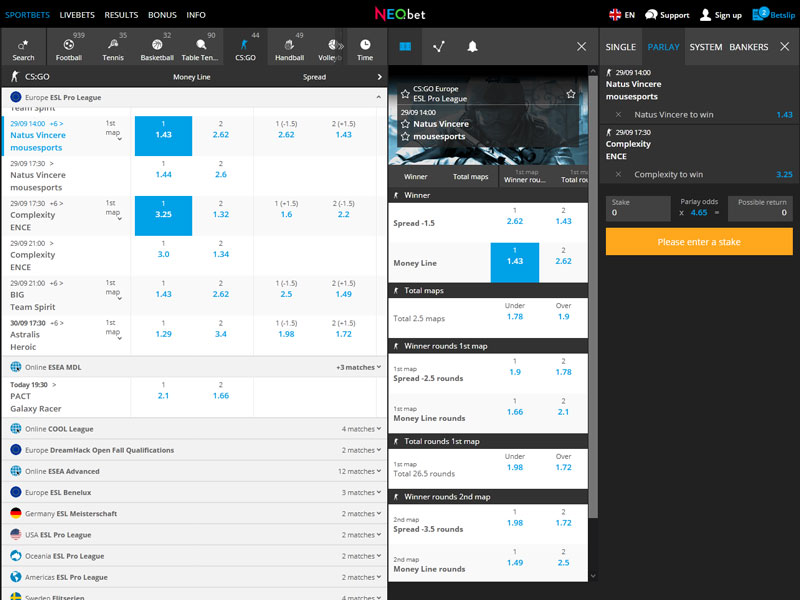Expand the Online ESEA Advanced section
Screen dimensions: 800x600
194,471
